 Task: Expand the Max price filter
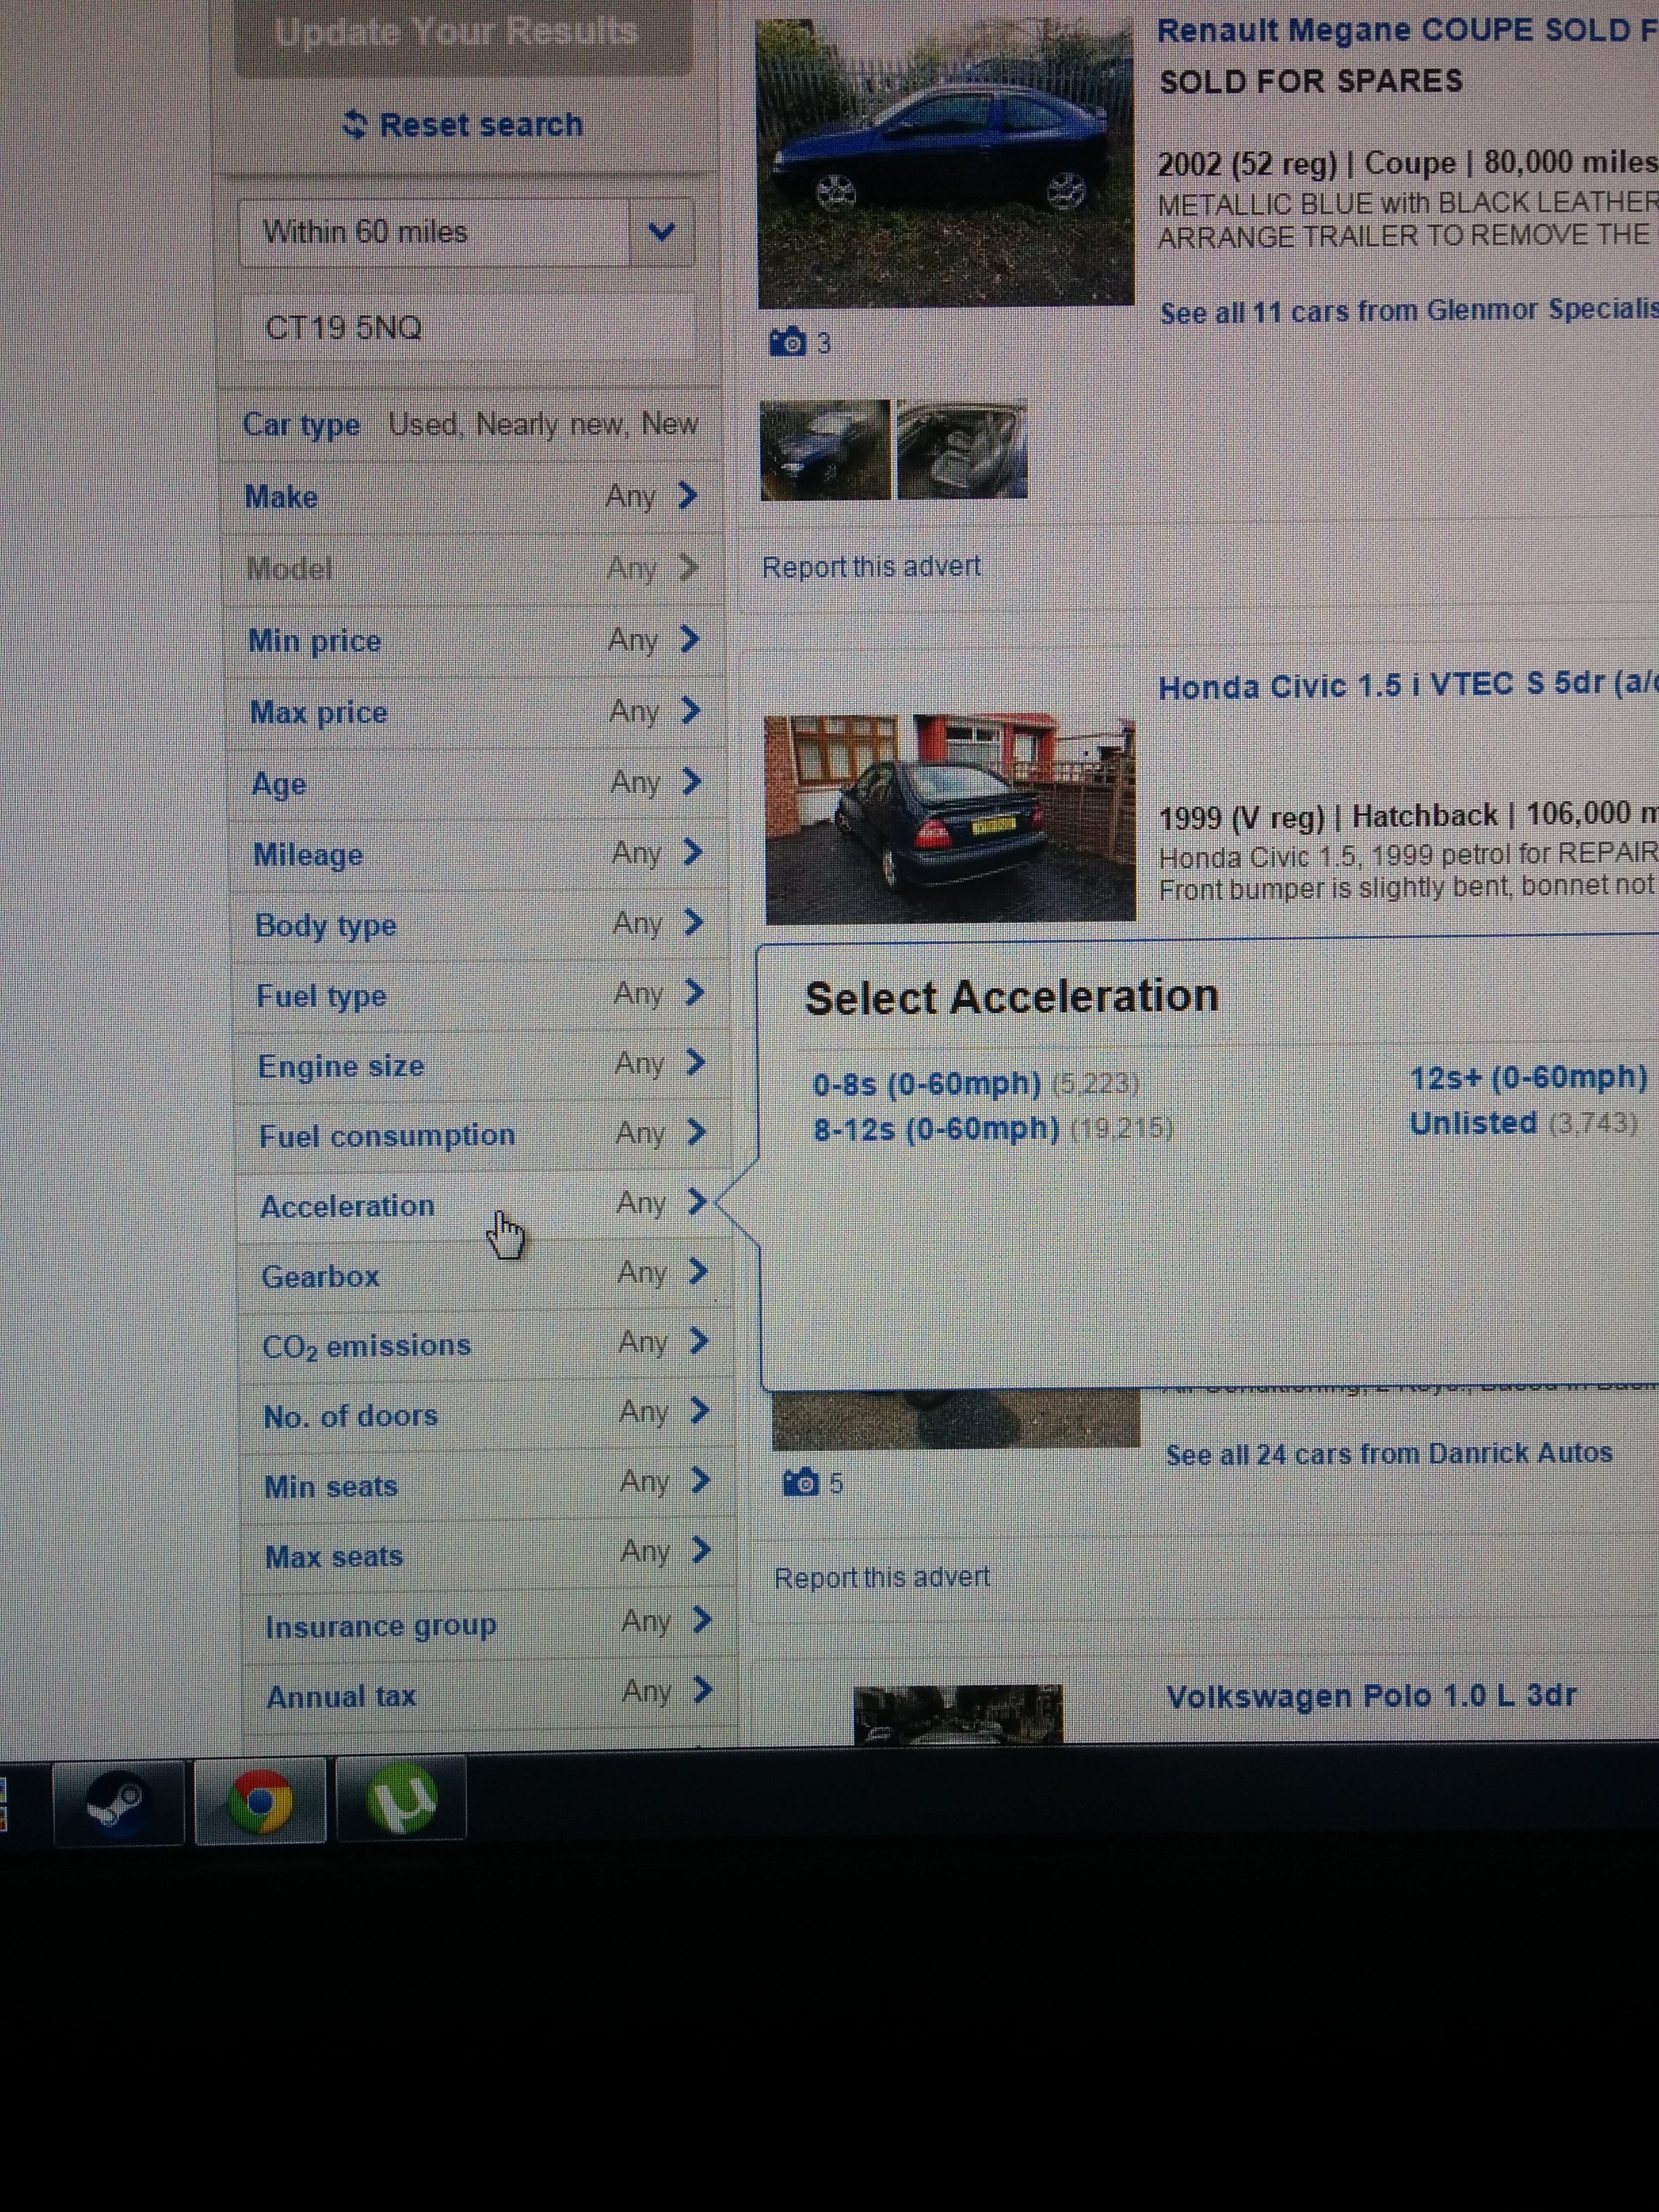tap(477, 712)
